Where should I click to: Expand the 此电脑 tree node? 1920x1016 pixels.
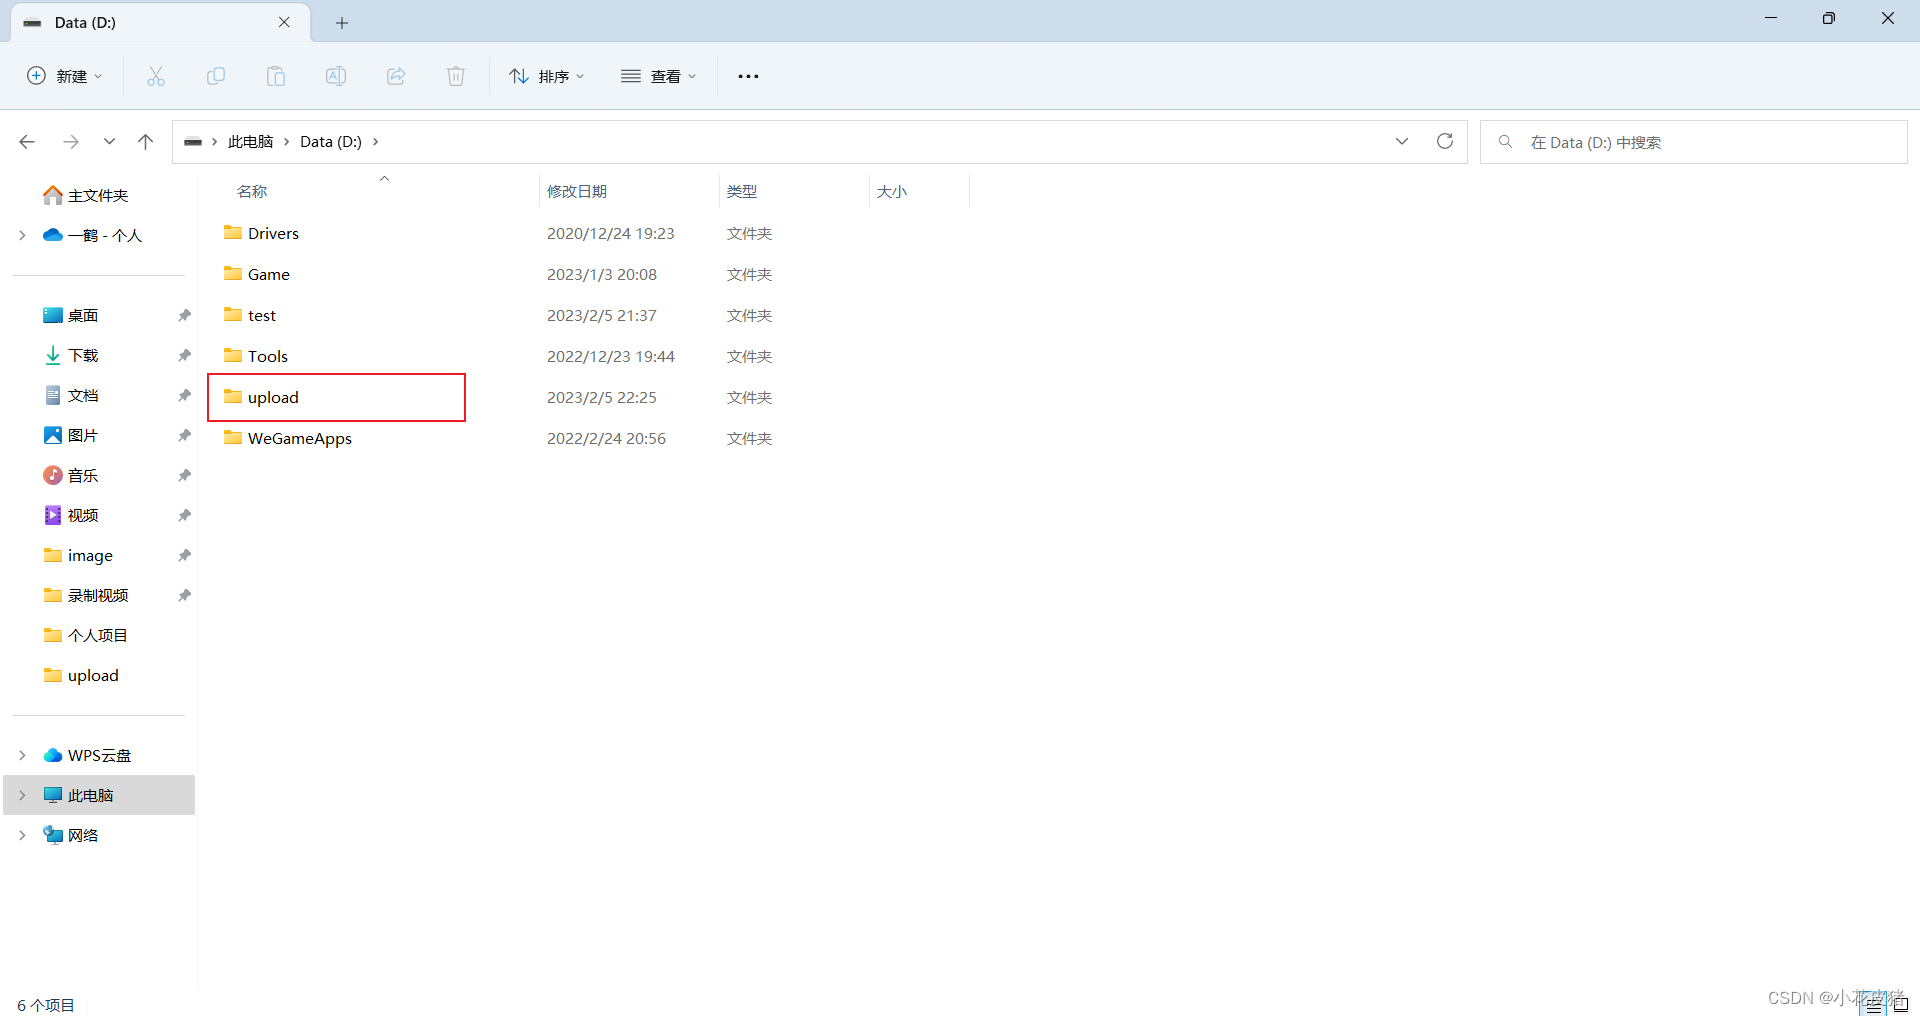pos(22,795)
